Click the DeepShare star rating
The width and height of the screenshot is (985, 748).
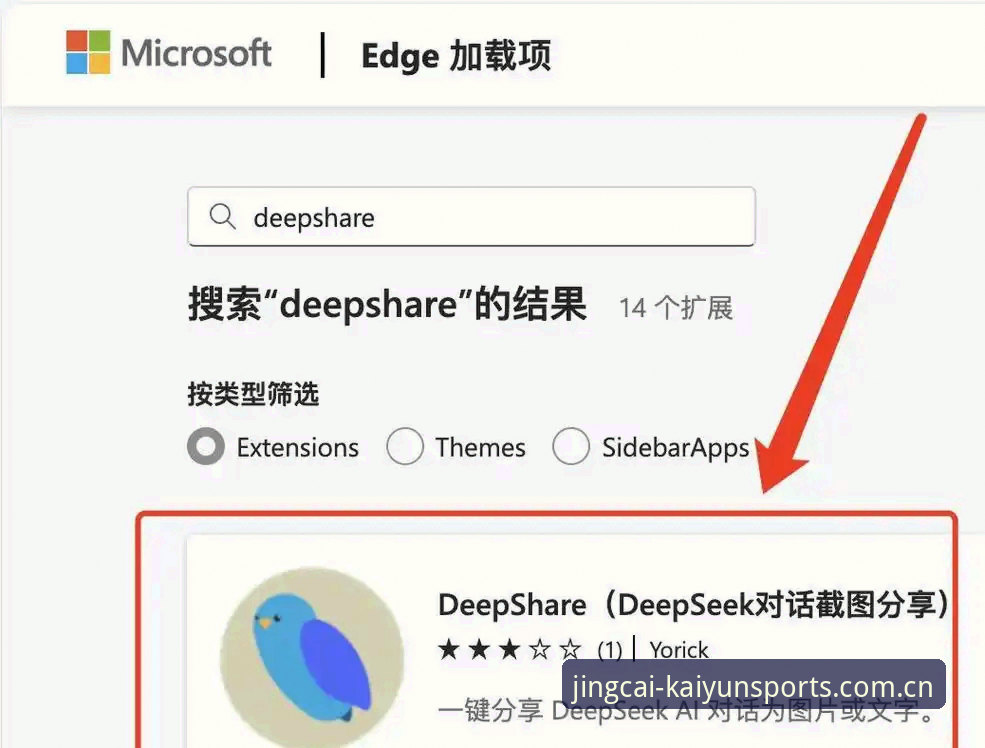point(510,649)
